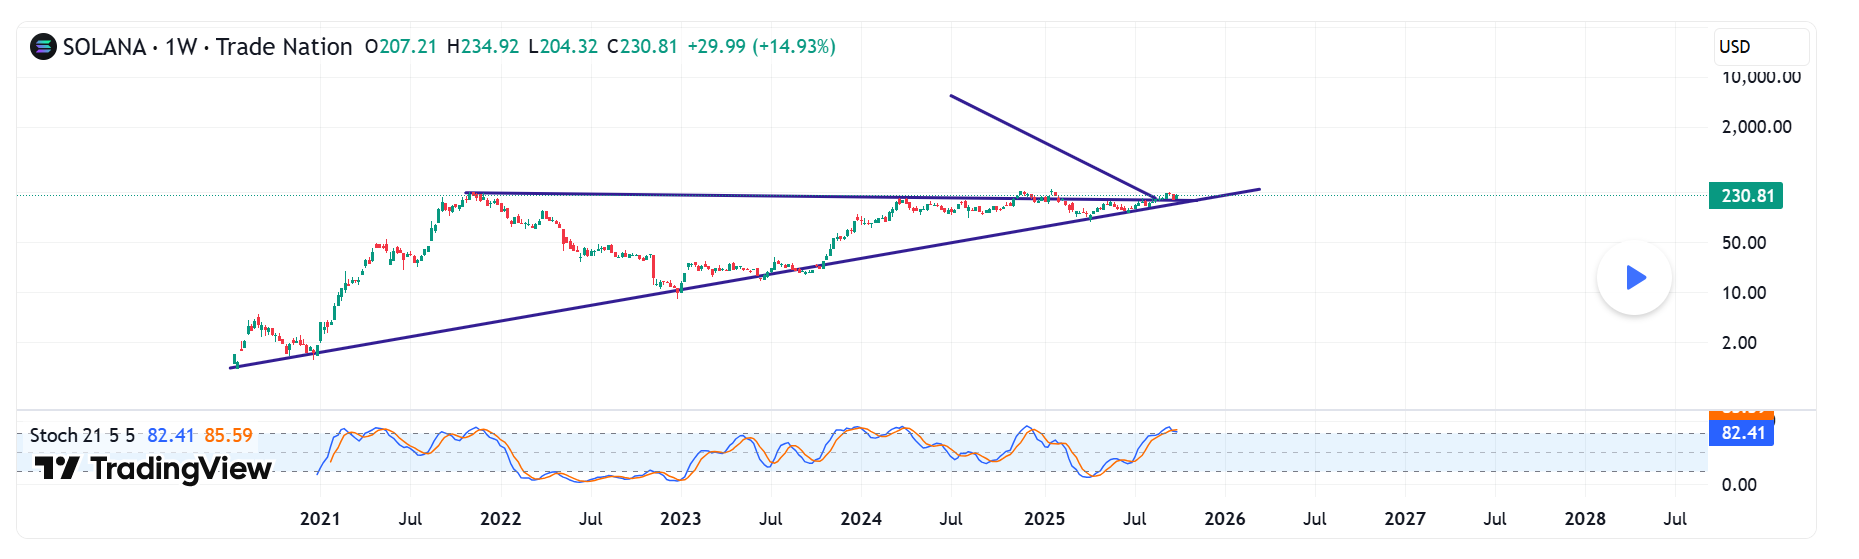Click the orange 85.59 Stoch value
This screenshot has height=559, width=1859.
(x=228, y=435)
